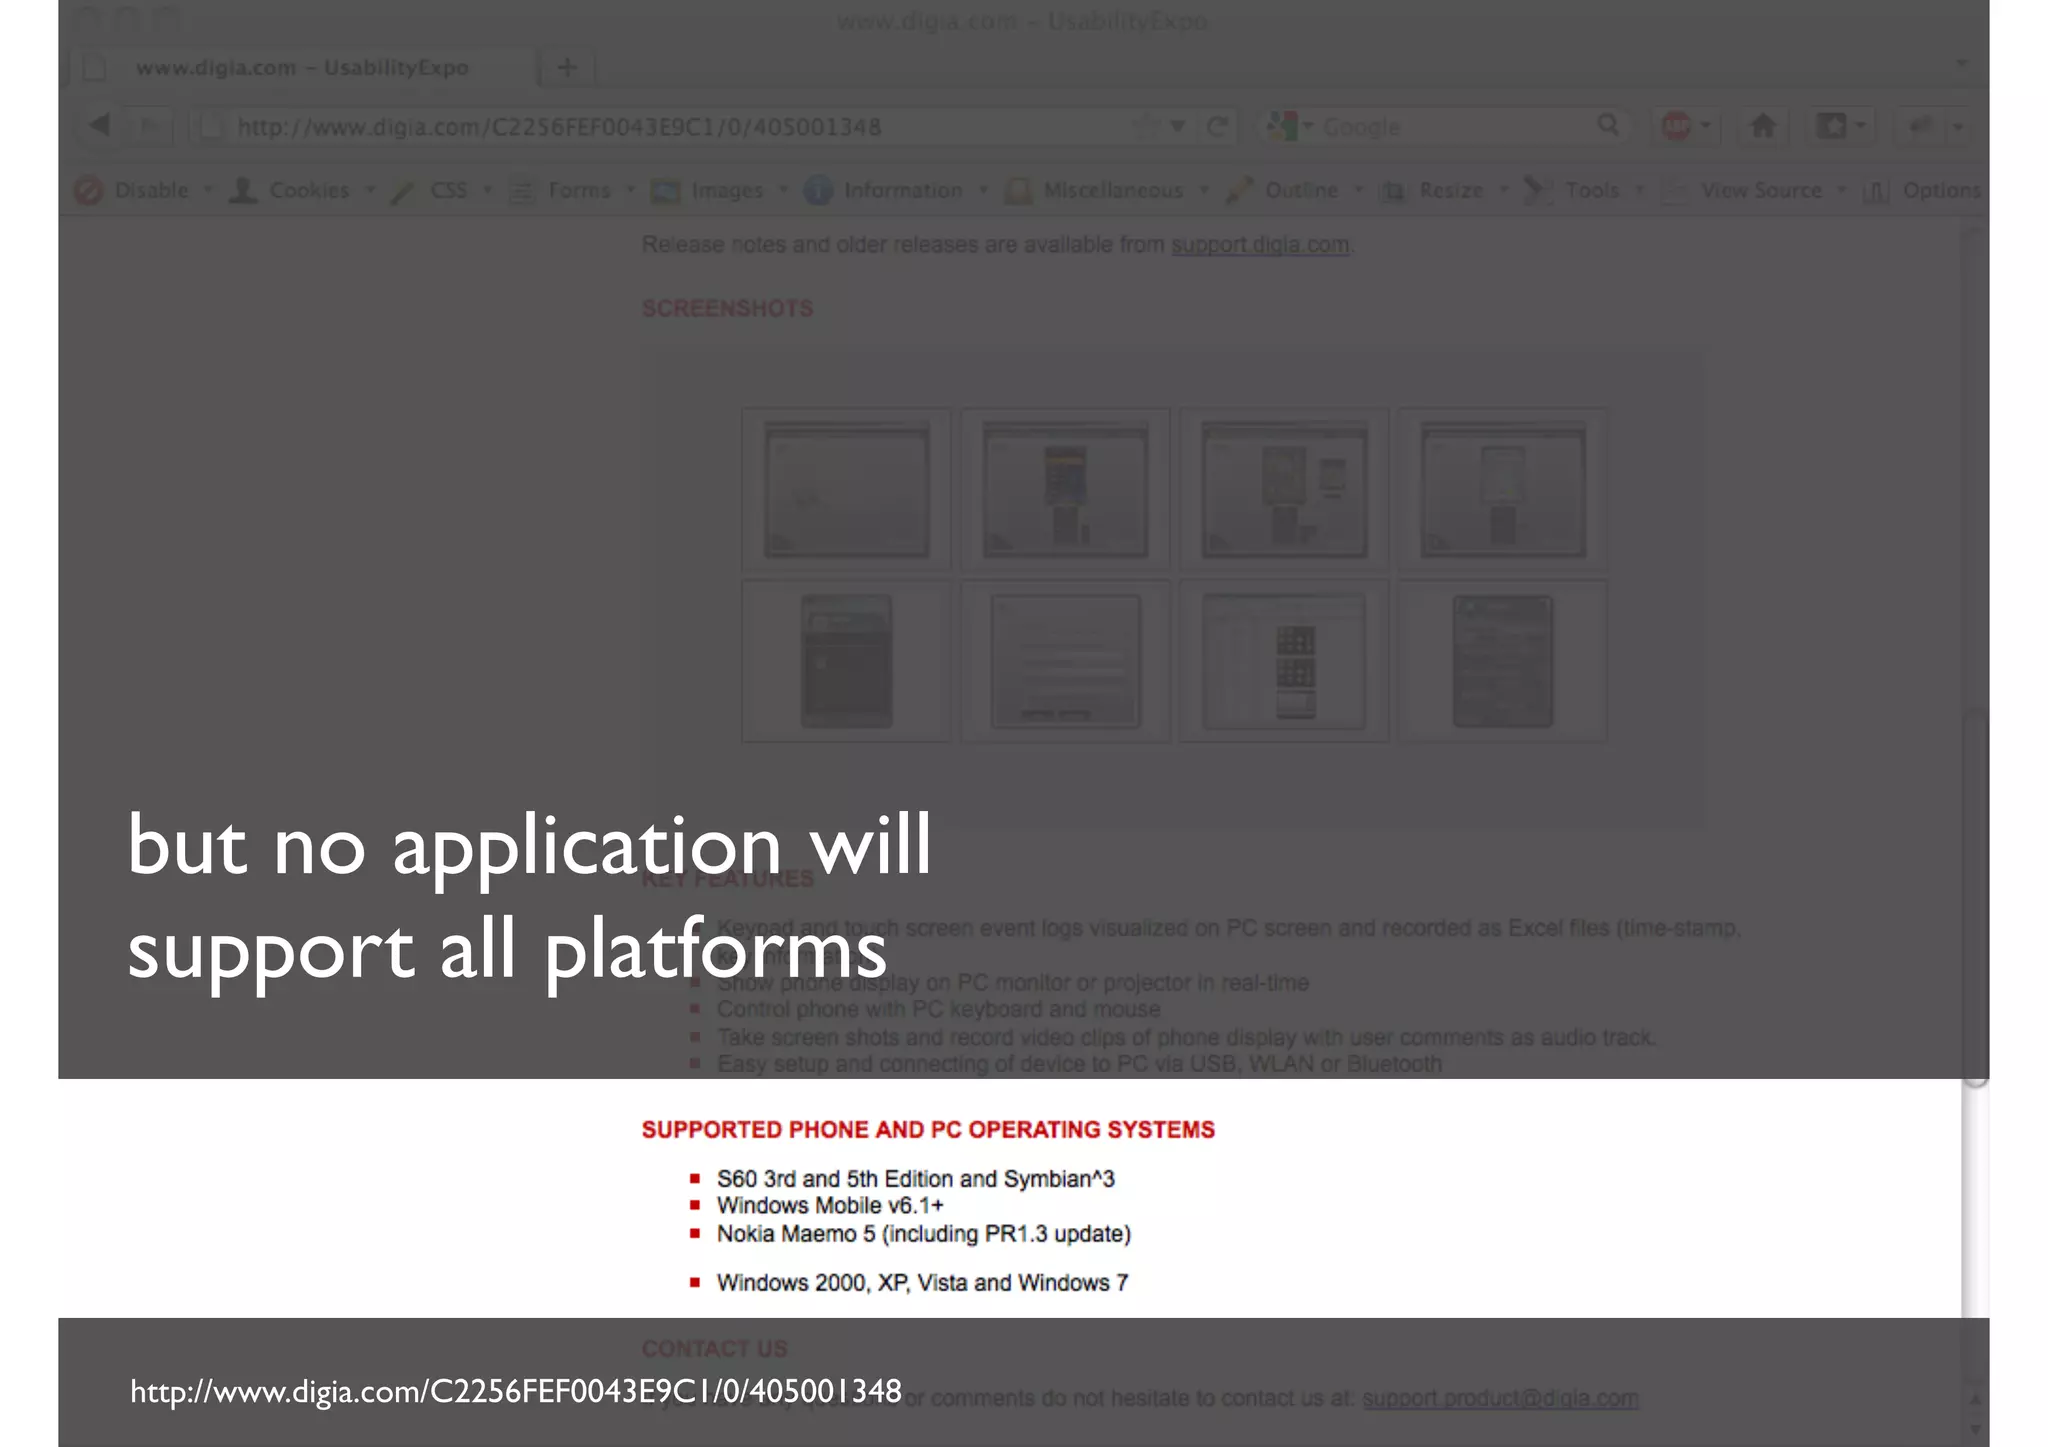Screen dimensions: 2048x1447
Task: Go back with the browser back arrow
Action: 99,126
